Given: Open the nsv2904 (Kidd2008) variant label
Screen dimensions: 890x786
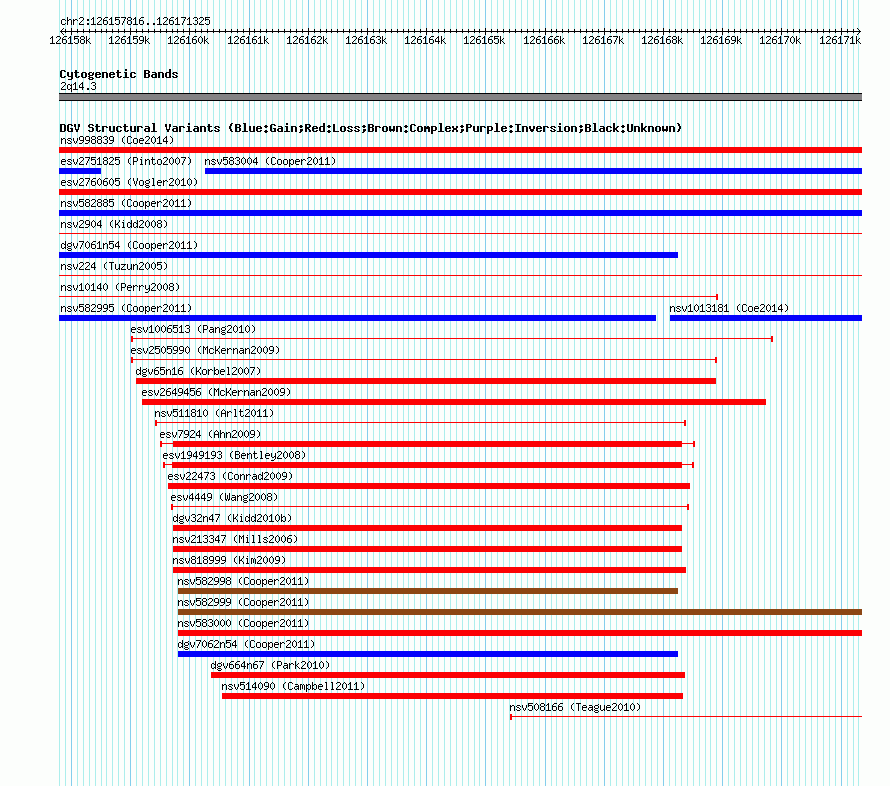Looking at the screenshot, I should [114, 224].
